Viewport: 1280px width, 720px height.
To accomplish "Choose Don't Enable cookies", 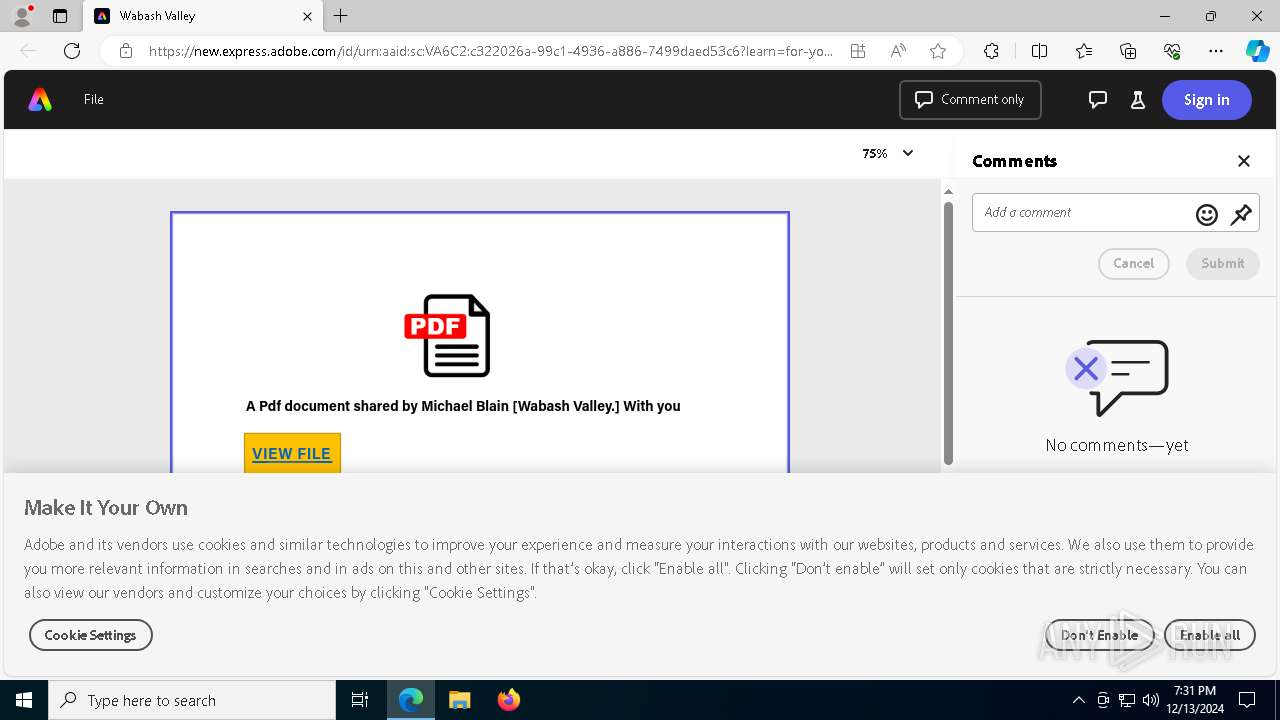I will pos(1099,635).
